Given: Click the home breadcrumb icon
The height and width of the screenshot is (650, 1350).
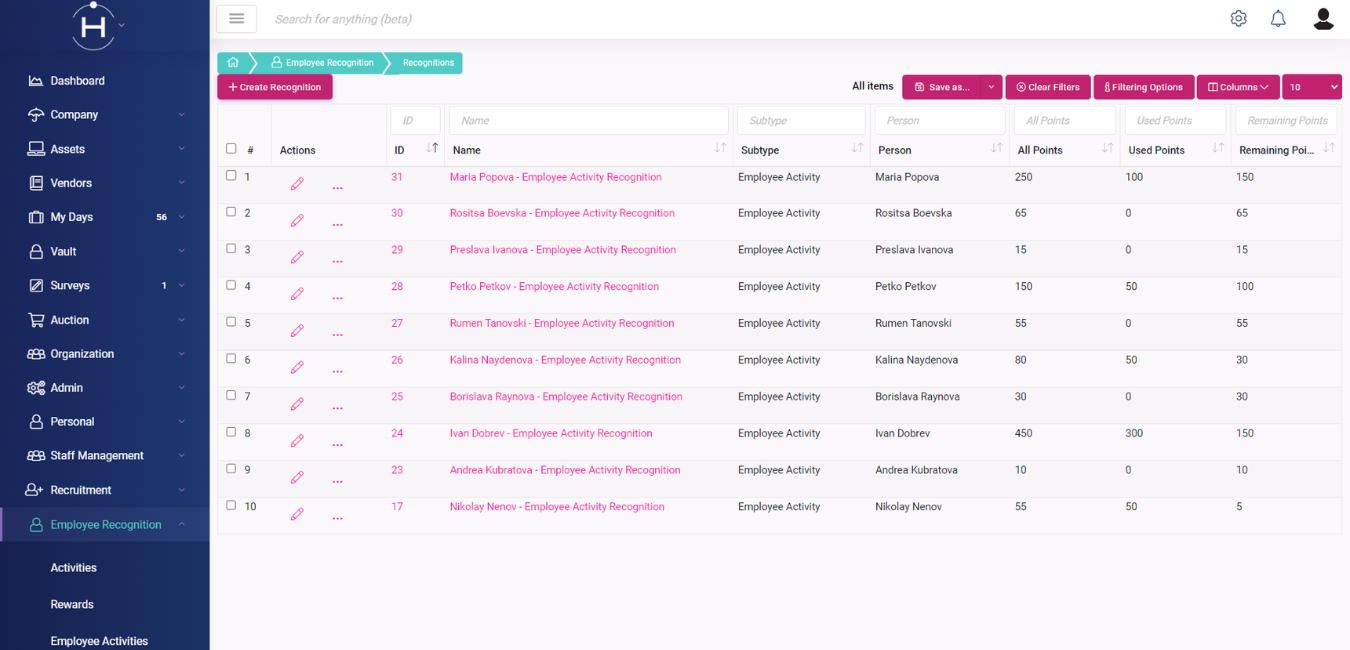Looking at the screenshot, I should 233,63.
